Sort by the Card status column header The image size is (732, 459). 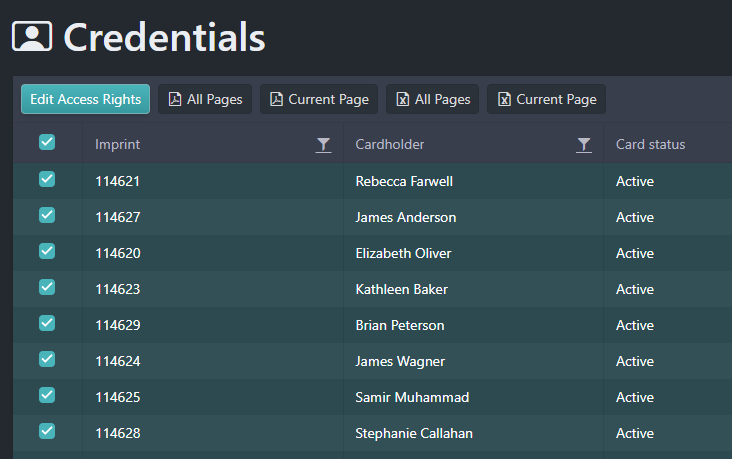click(650, 144)
